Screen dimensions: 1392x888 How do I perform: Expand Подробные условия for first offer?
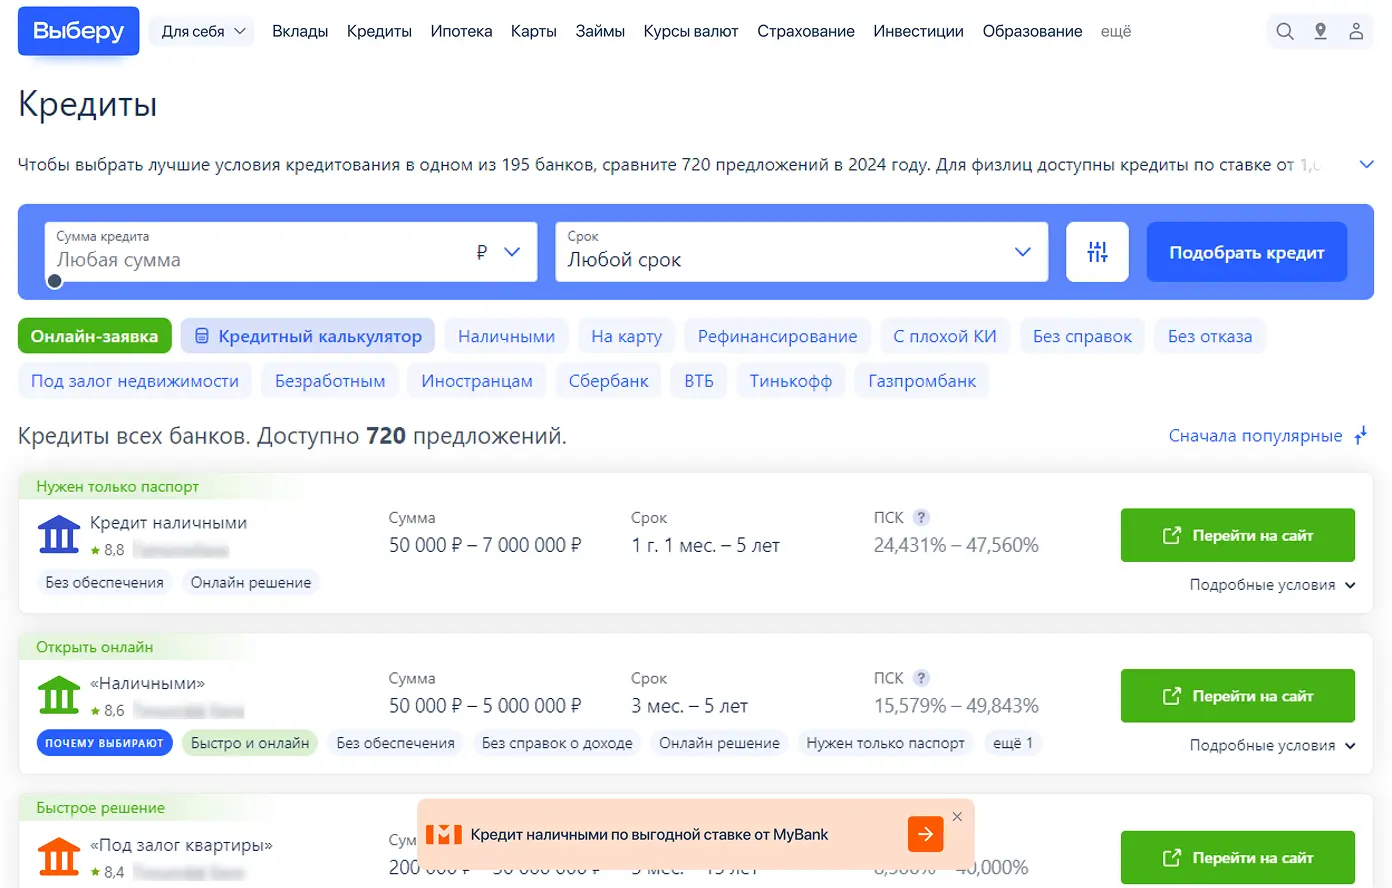click(1271, 585)
